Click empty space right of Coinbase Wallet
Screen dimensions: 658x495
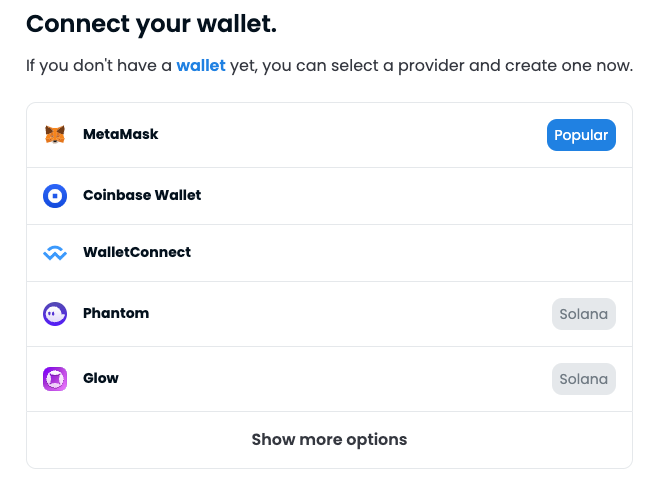point(420,196)
